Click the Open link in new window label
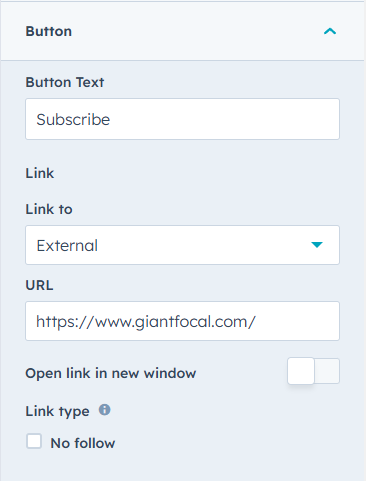The height and width of the screenshot is (481, 366). [111, 373]
